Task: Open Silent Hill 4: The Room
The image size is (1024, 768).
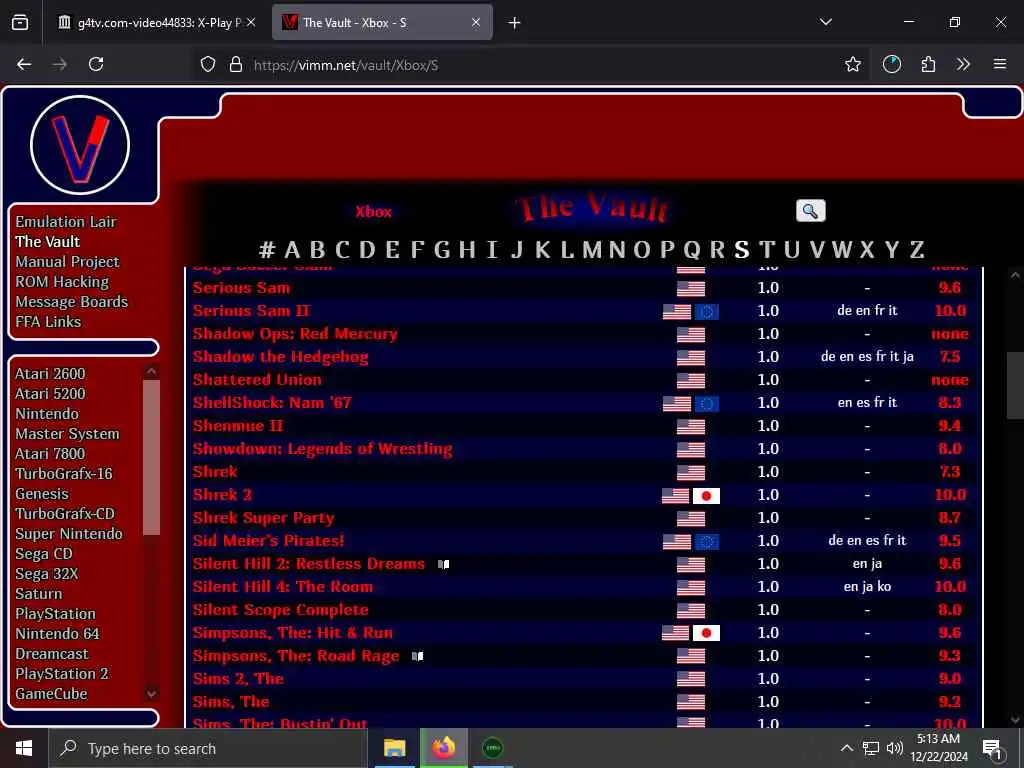Action: pos(283,587)
